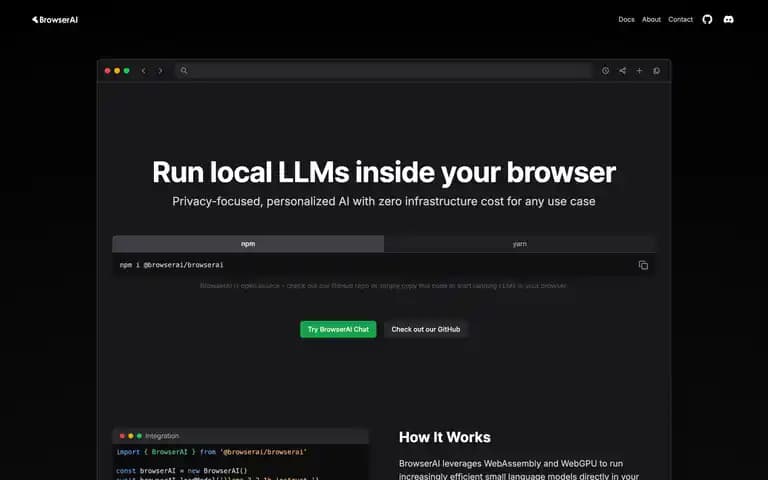768x480 pixels.
Task: Click the open source note below install box
Action: [384, 286]
